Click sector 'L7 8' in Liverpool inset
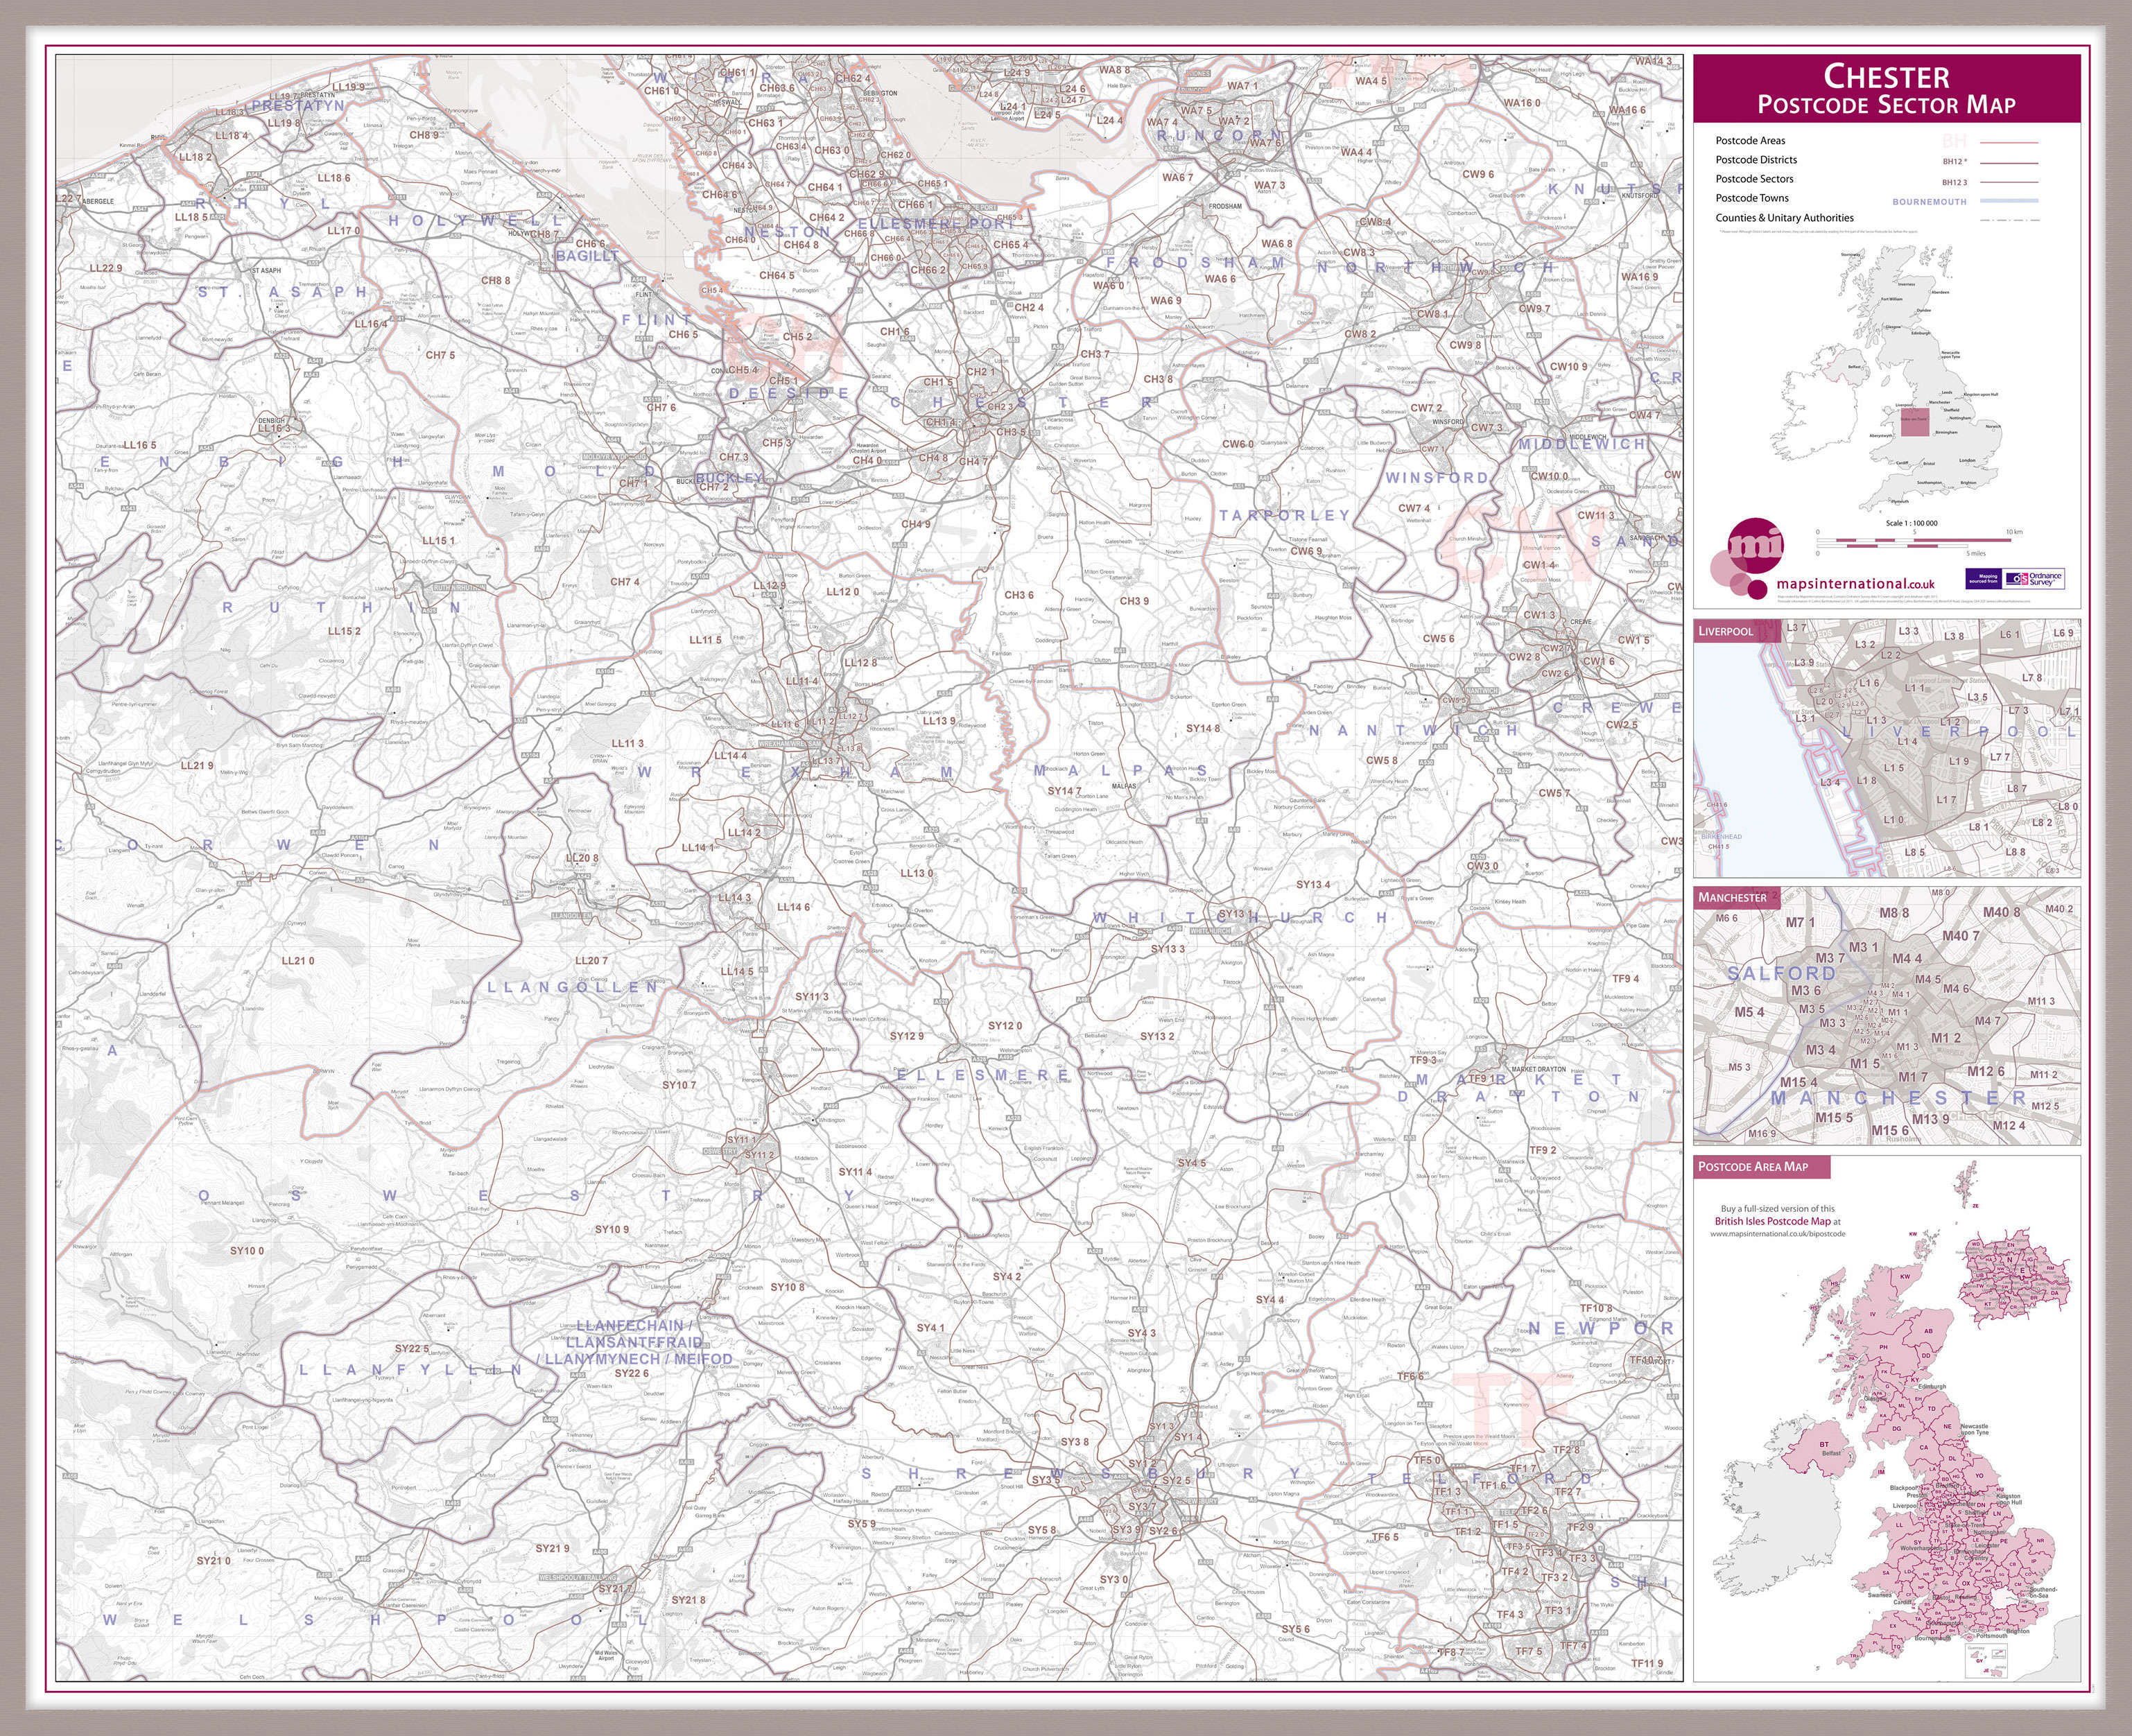Viewport: 2132px width, 1736px height. point(2032,678)
